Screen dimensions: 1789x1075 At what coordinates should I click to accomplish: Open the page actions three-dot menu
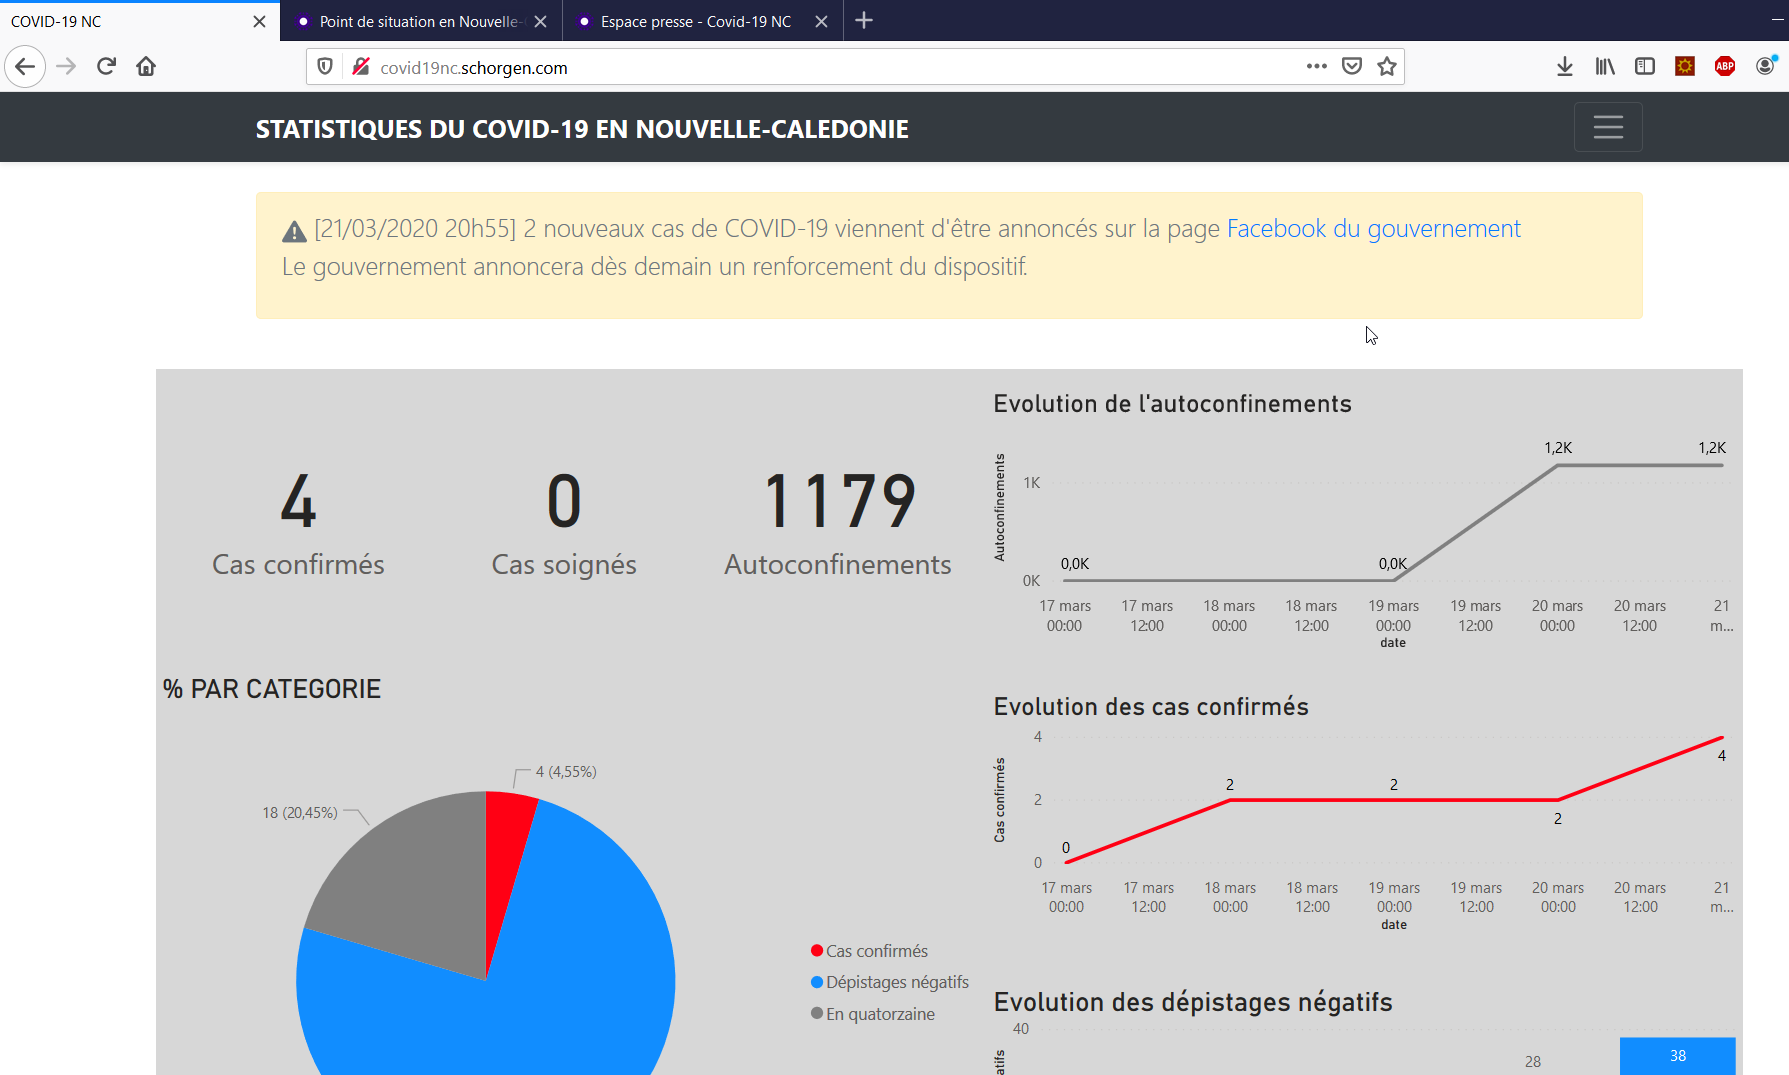point(1316,66)
